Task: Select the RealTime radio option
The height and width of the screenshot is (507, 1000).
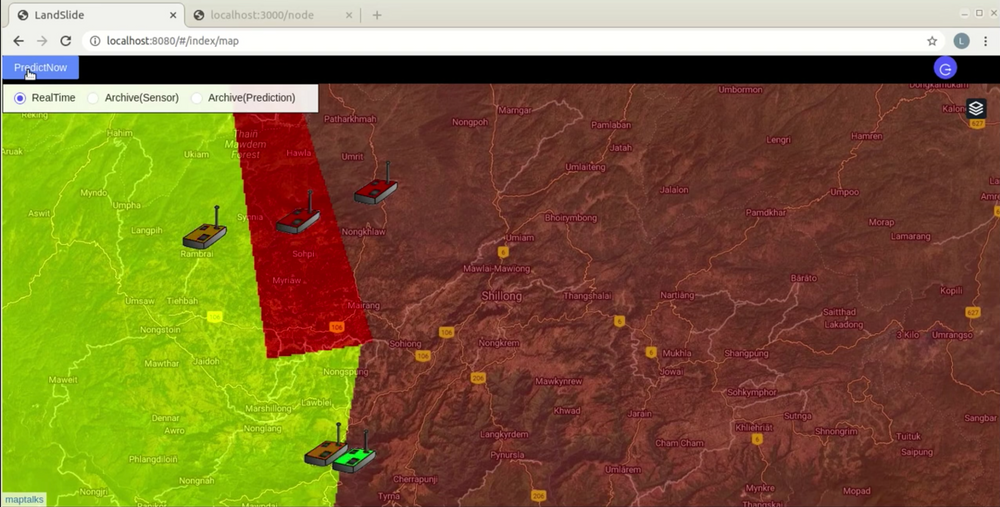Action: pyautogui.click(x=20, y=98)
